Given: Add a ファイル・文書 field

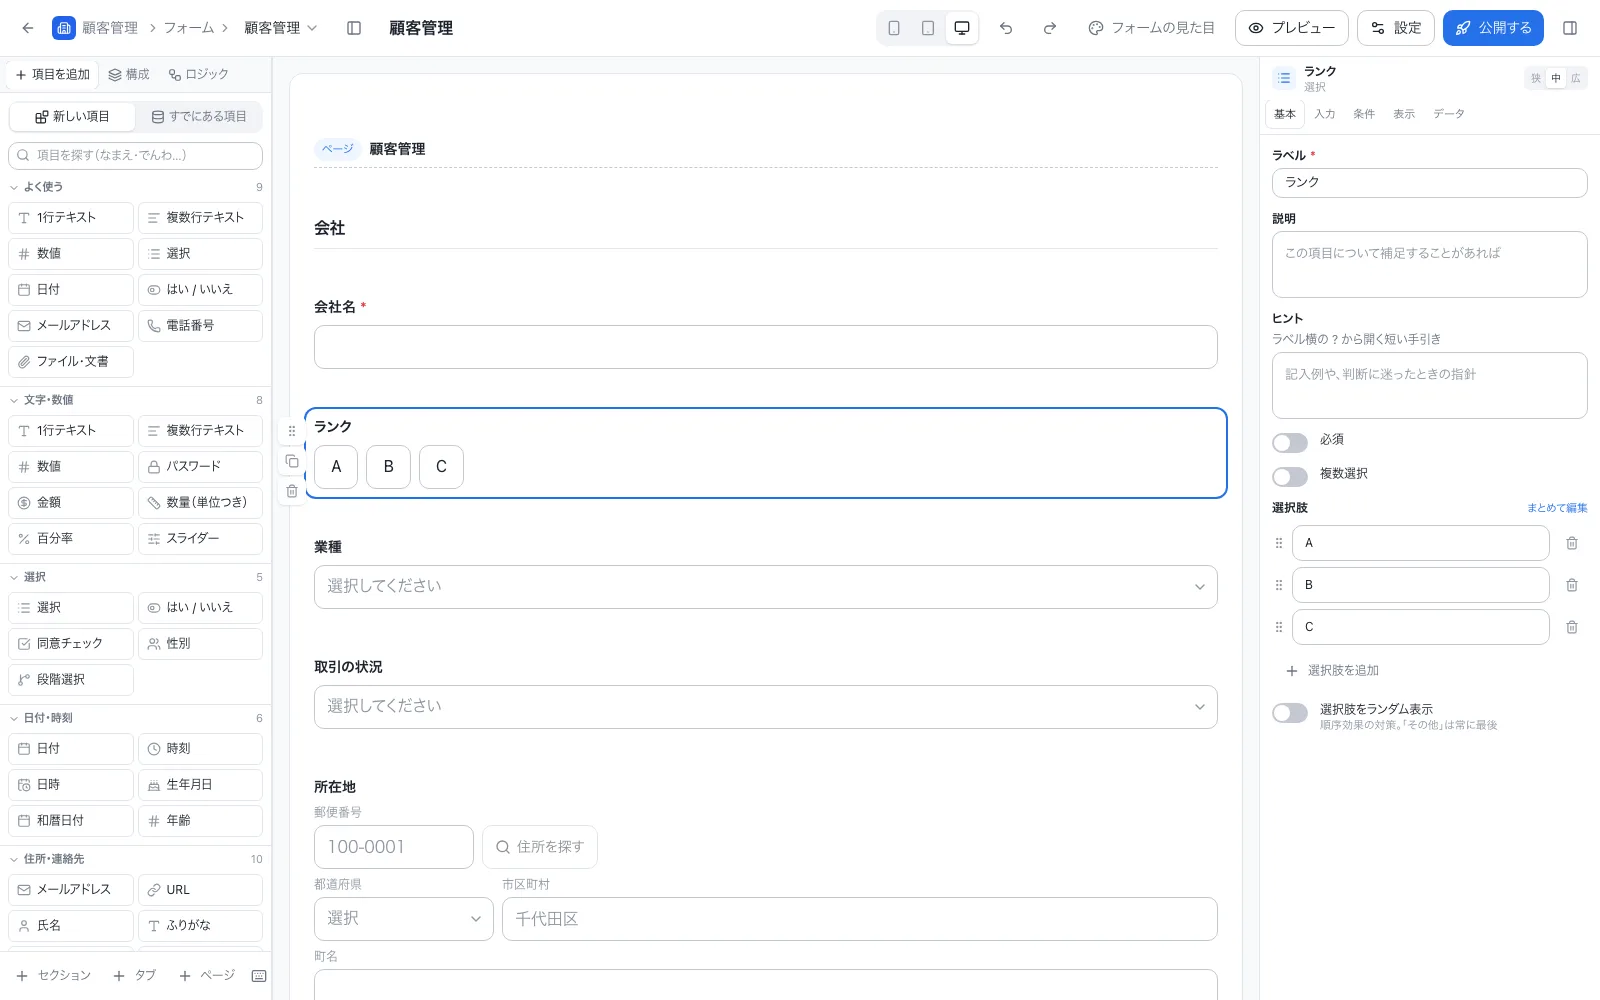Looking at the screenshot, I should 71,362.
